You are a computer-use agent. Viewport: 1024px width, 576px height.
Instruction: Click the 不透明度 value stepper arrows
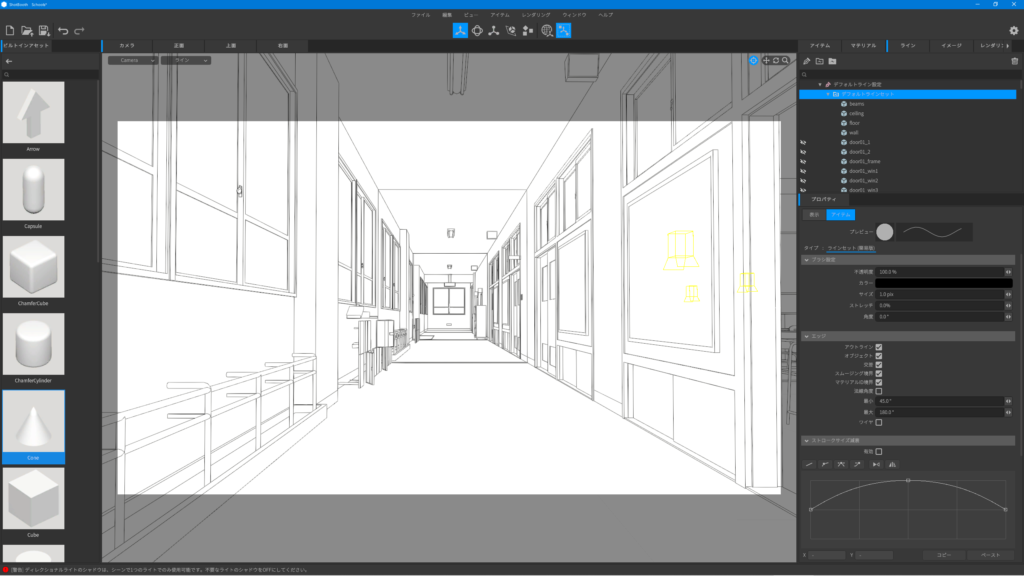tap(1008, 272)
